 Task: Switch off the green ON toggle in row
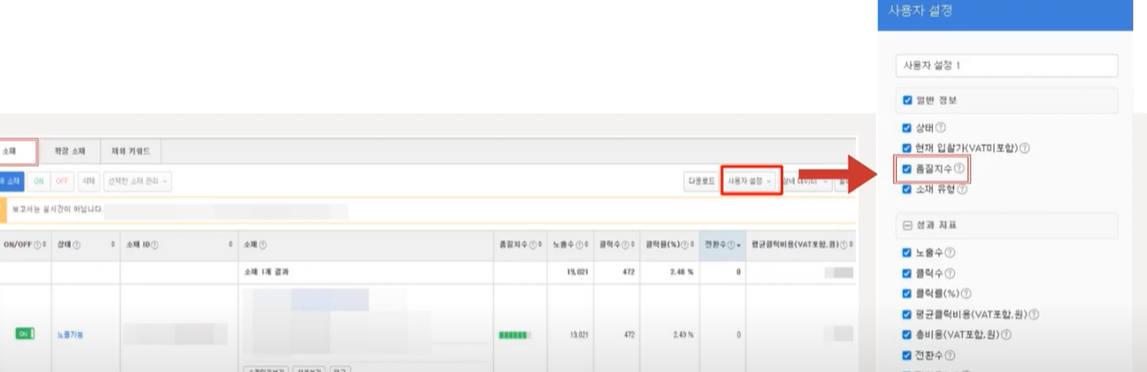24,334
